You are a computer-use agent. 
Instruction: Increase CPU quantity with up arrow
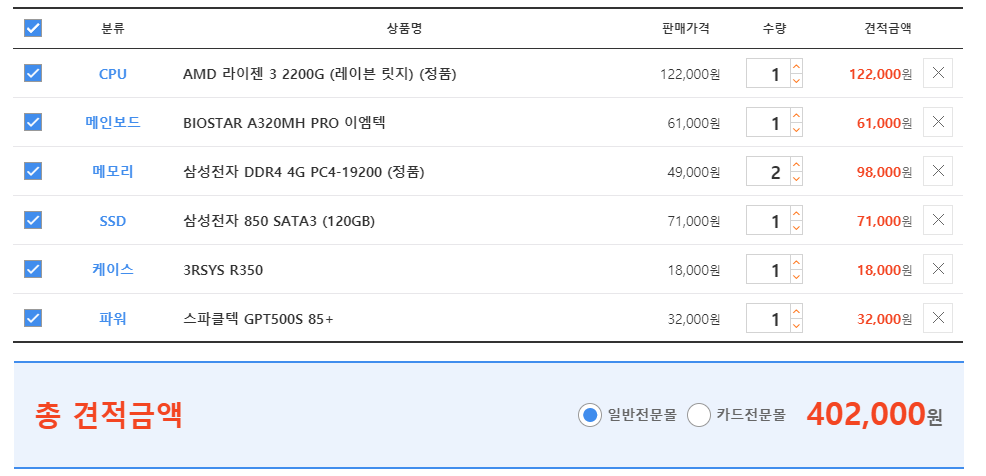pos(796,66)
